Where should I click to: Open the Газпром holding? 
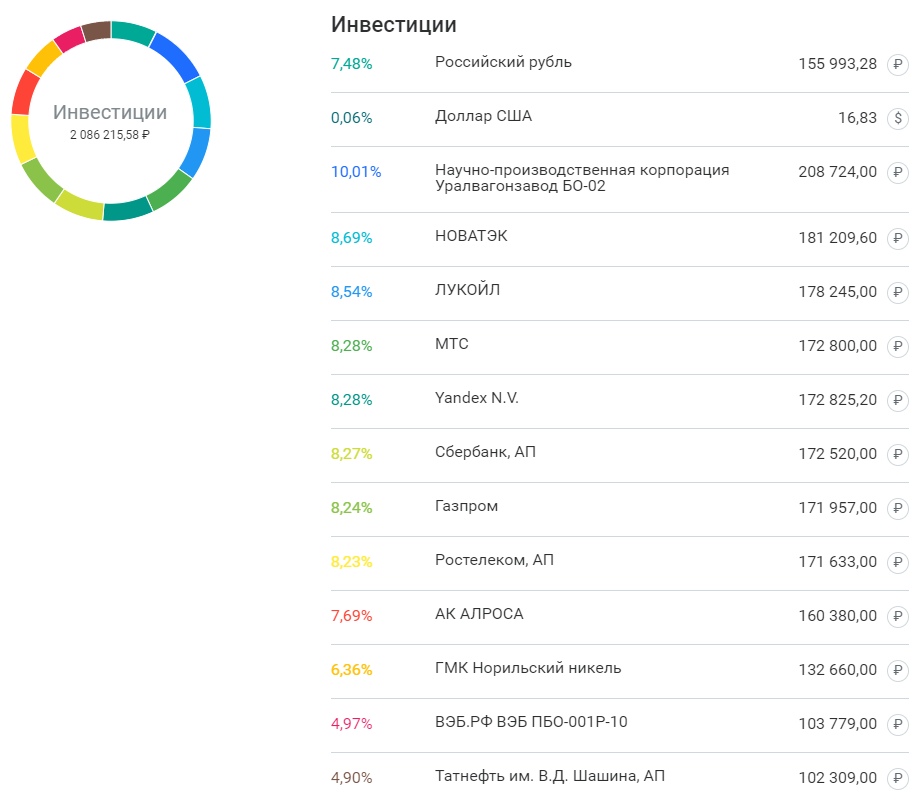[466, 506]
